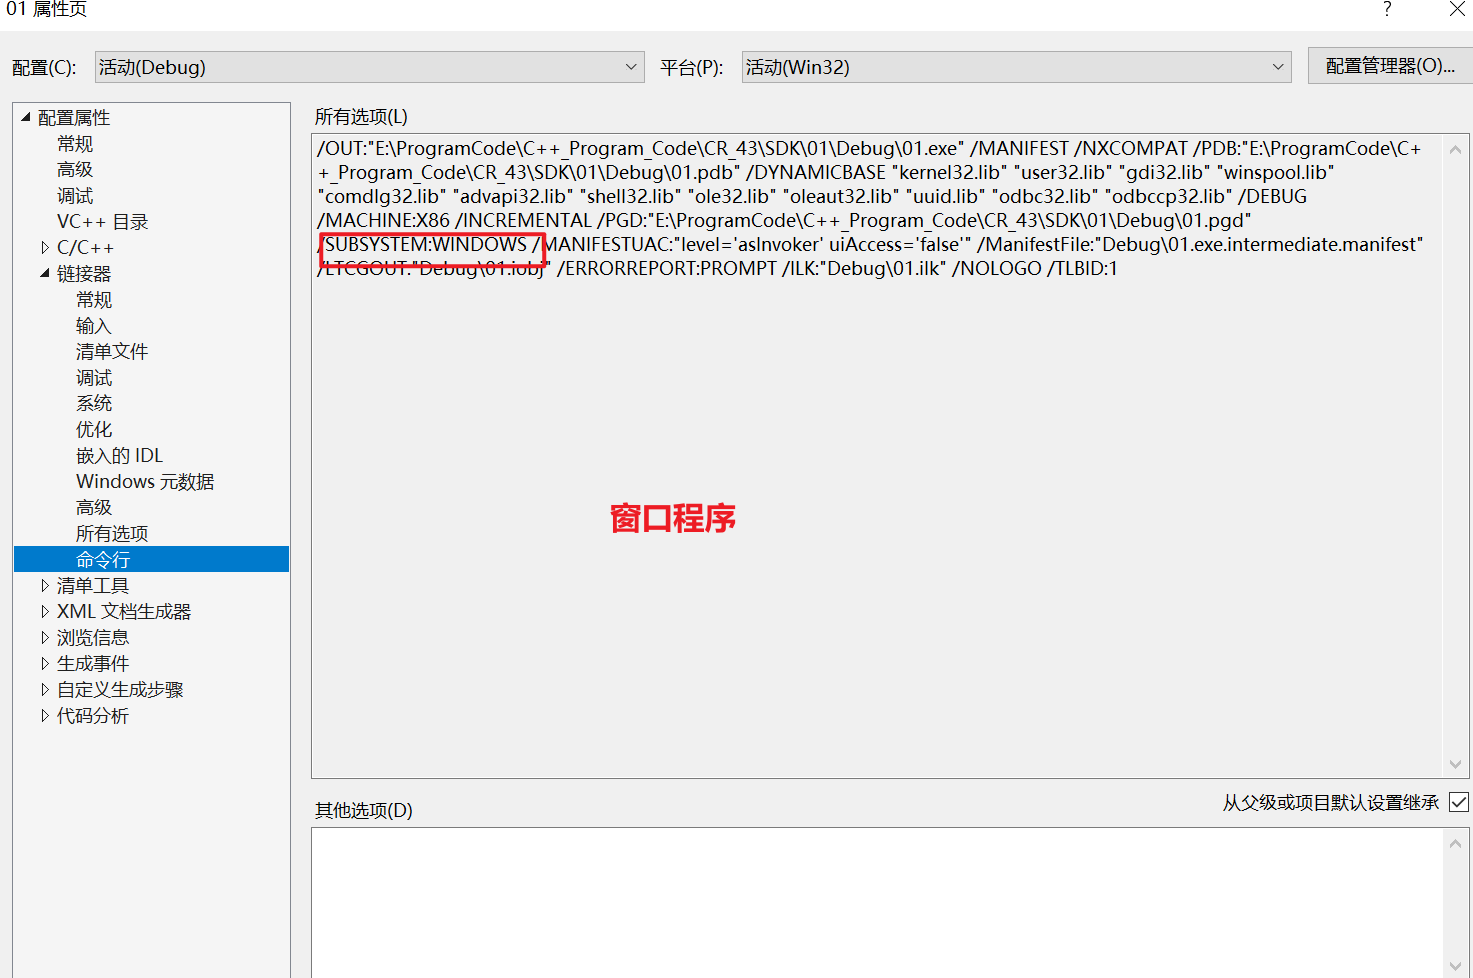Collapse the 配置属性 root node
Screen dimensions: 1473x978
pos(26,116)
